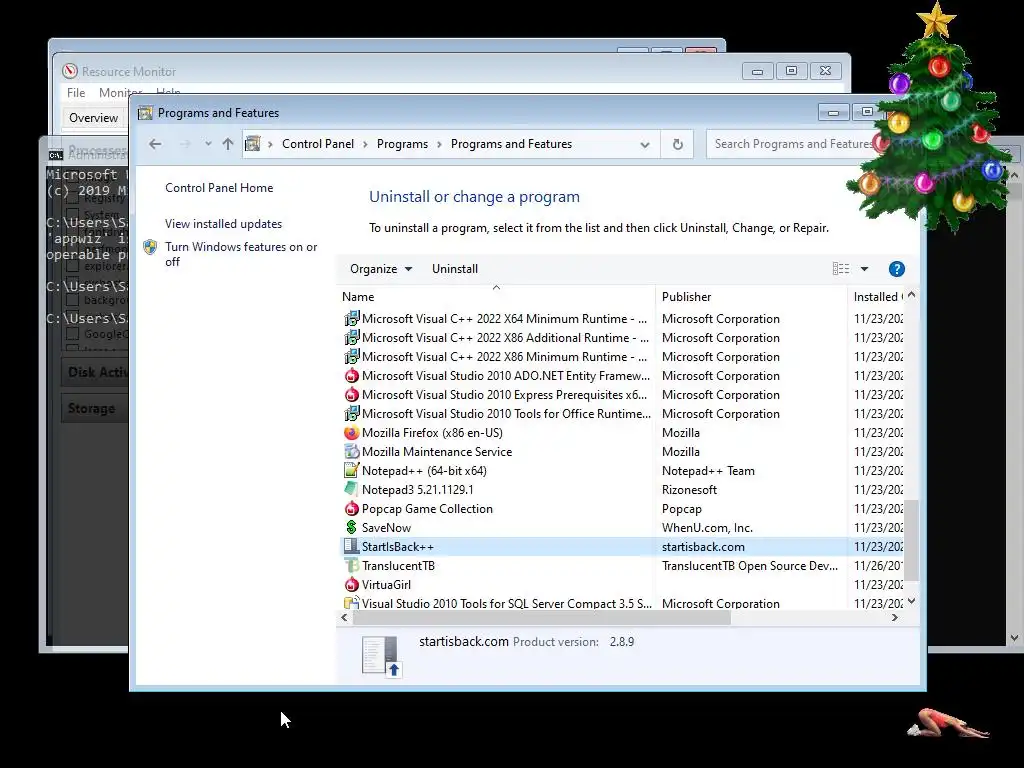This screenshot has width=1024, height=768.
Task: Click the Search Programs and Features box
Action: point(793,144)
